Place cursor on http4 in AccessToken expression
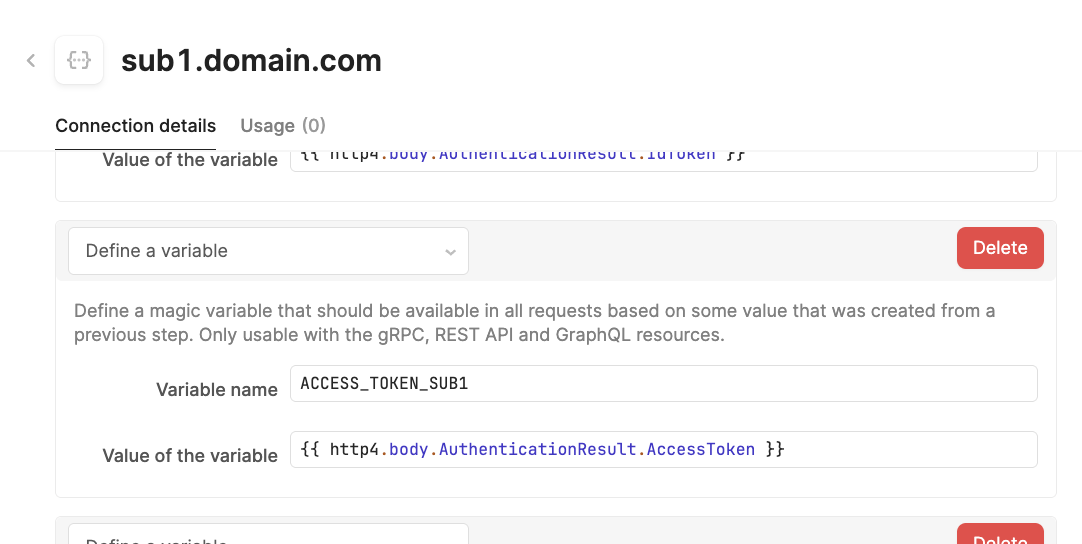 [x=354, y=449]
